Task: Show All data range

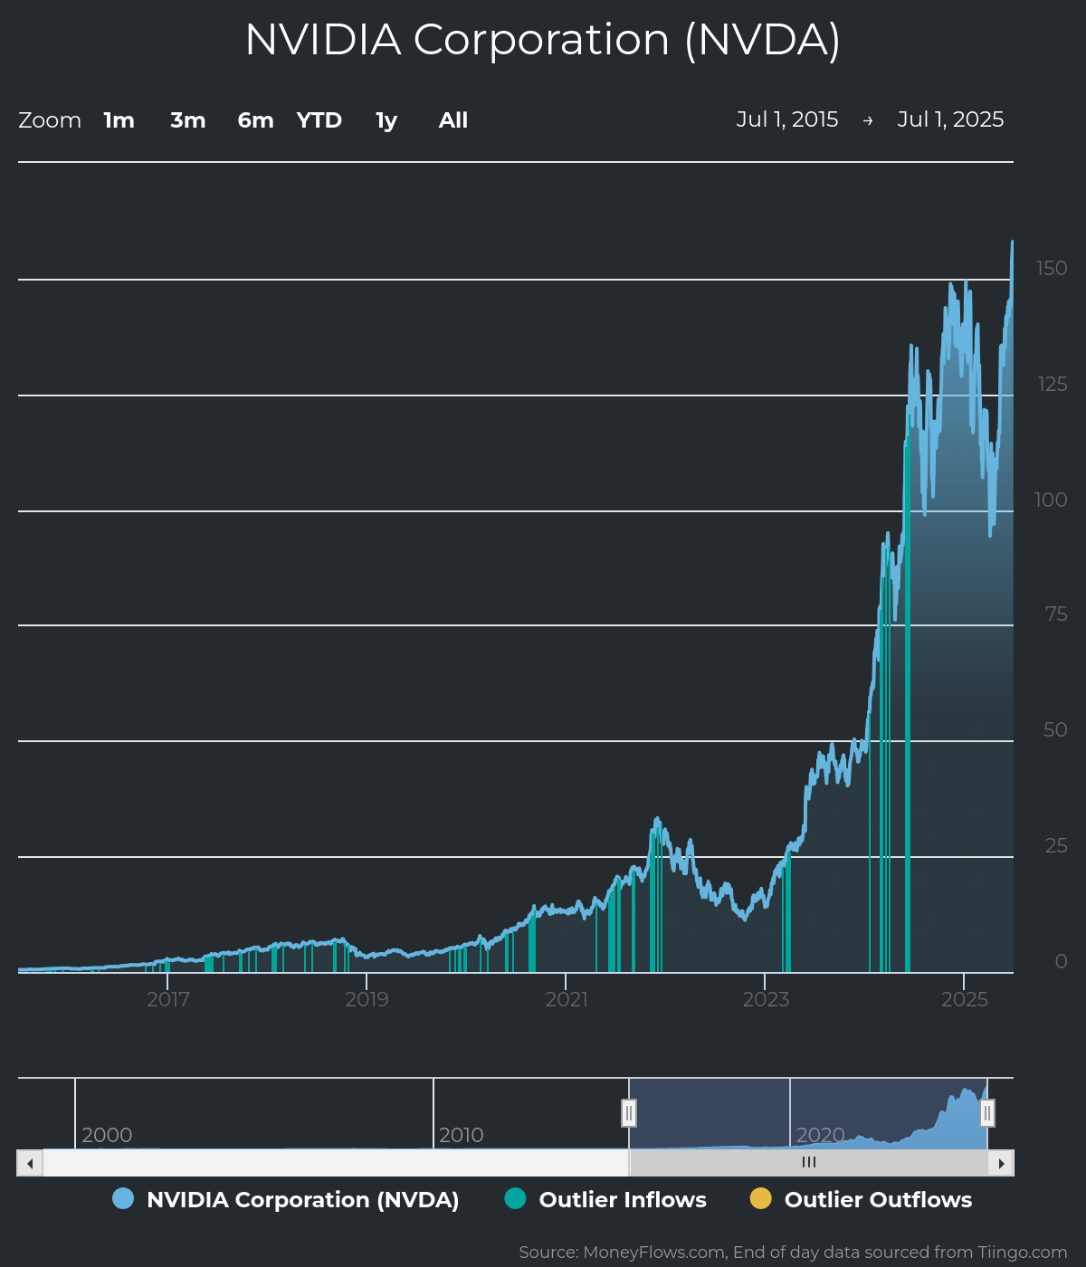Action: tap(453, 120)
